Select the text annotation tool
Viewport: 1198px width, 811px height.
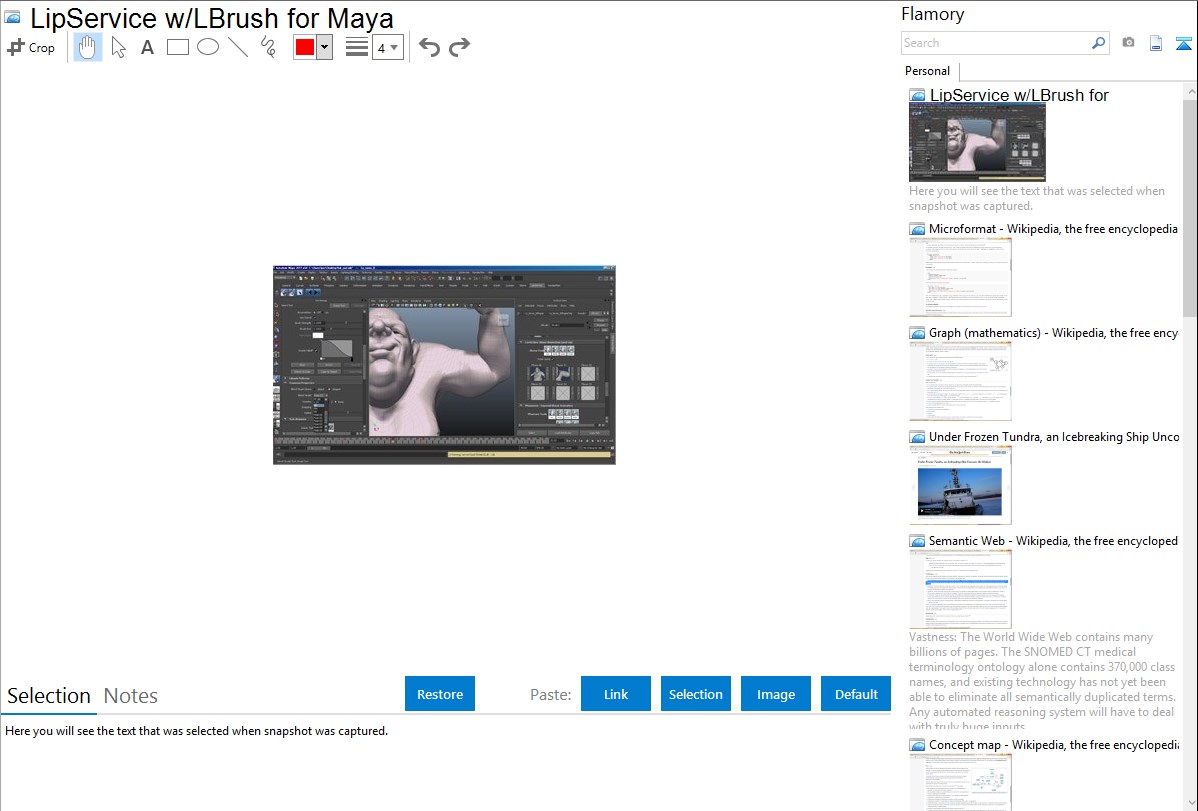click(147, 47)
